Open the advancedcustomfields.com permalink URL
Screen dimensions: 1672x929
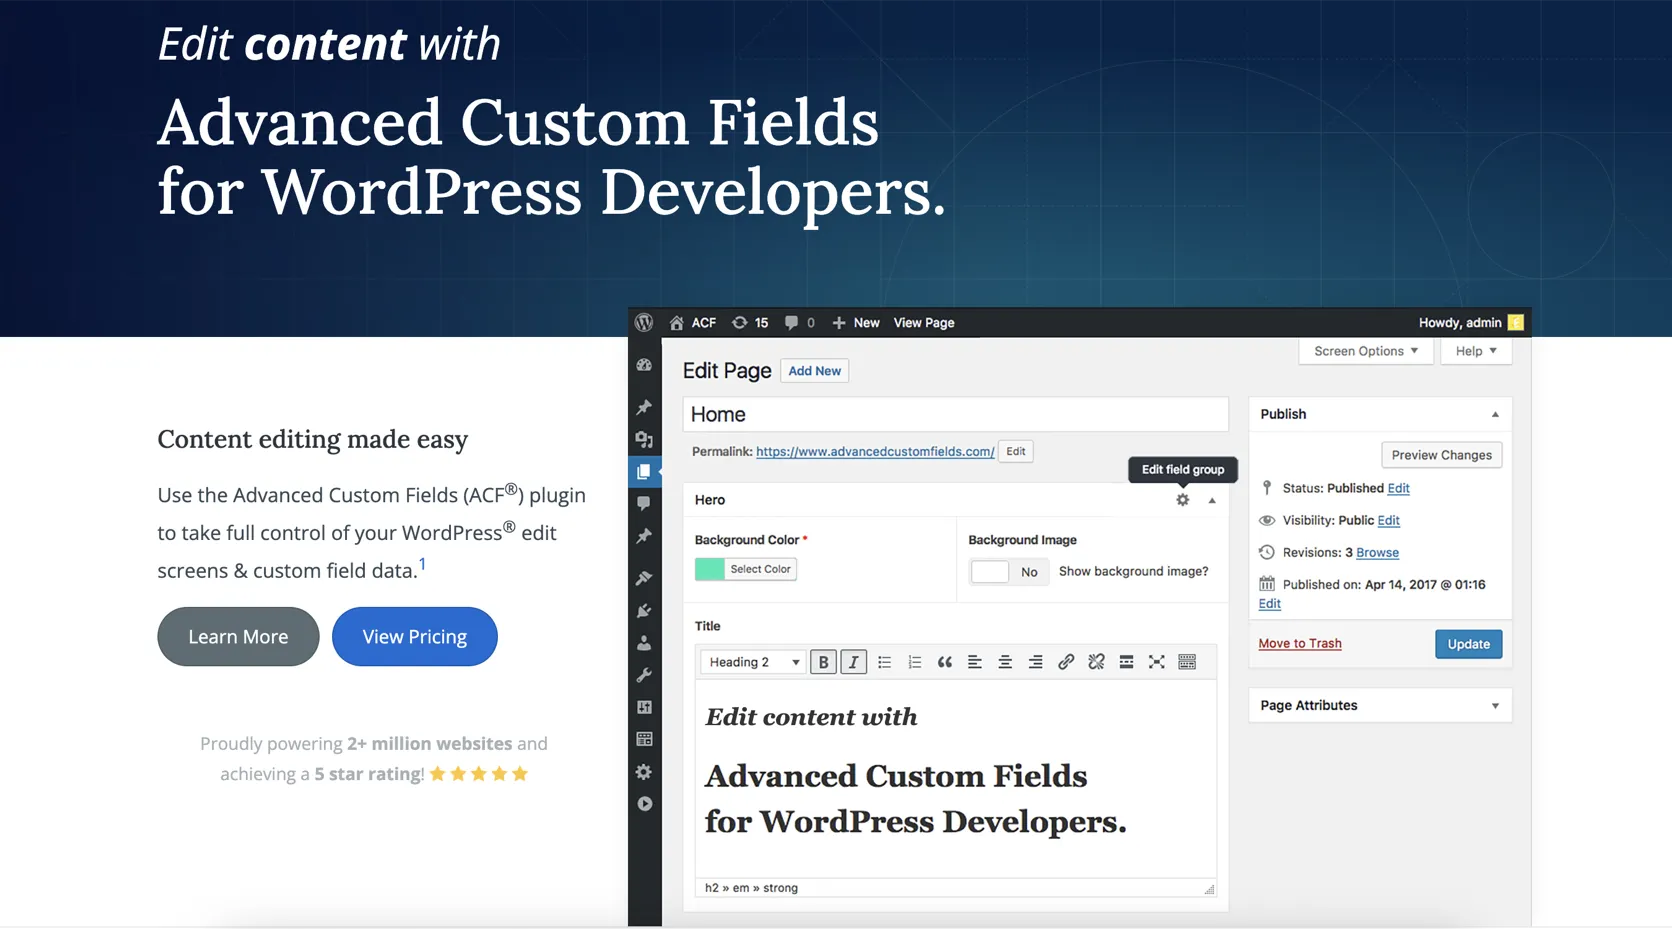(875, 452)
